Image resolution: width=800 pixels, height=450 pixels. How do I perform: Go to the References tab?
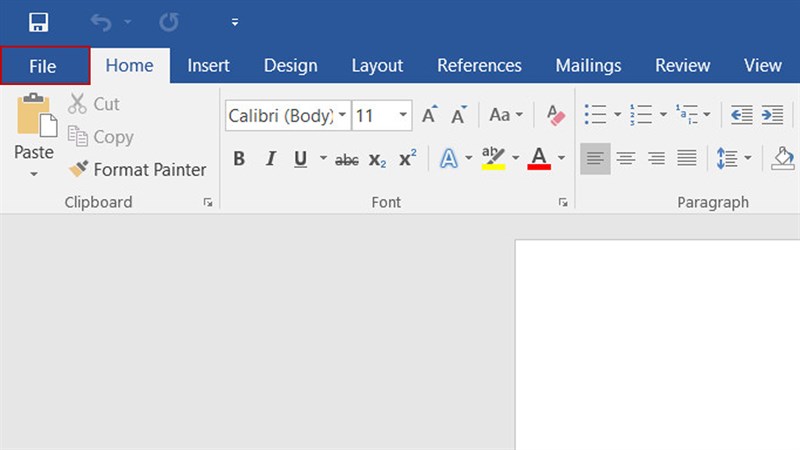tap(479, 66)
